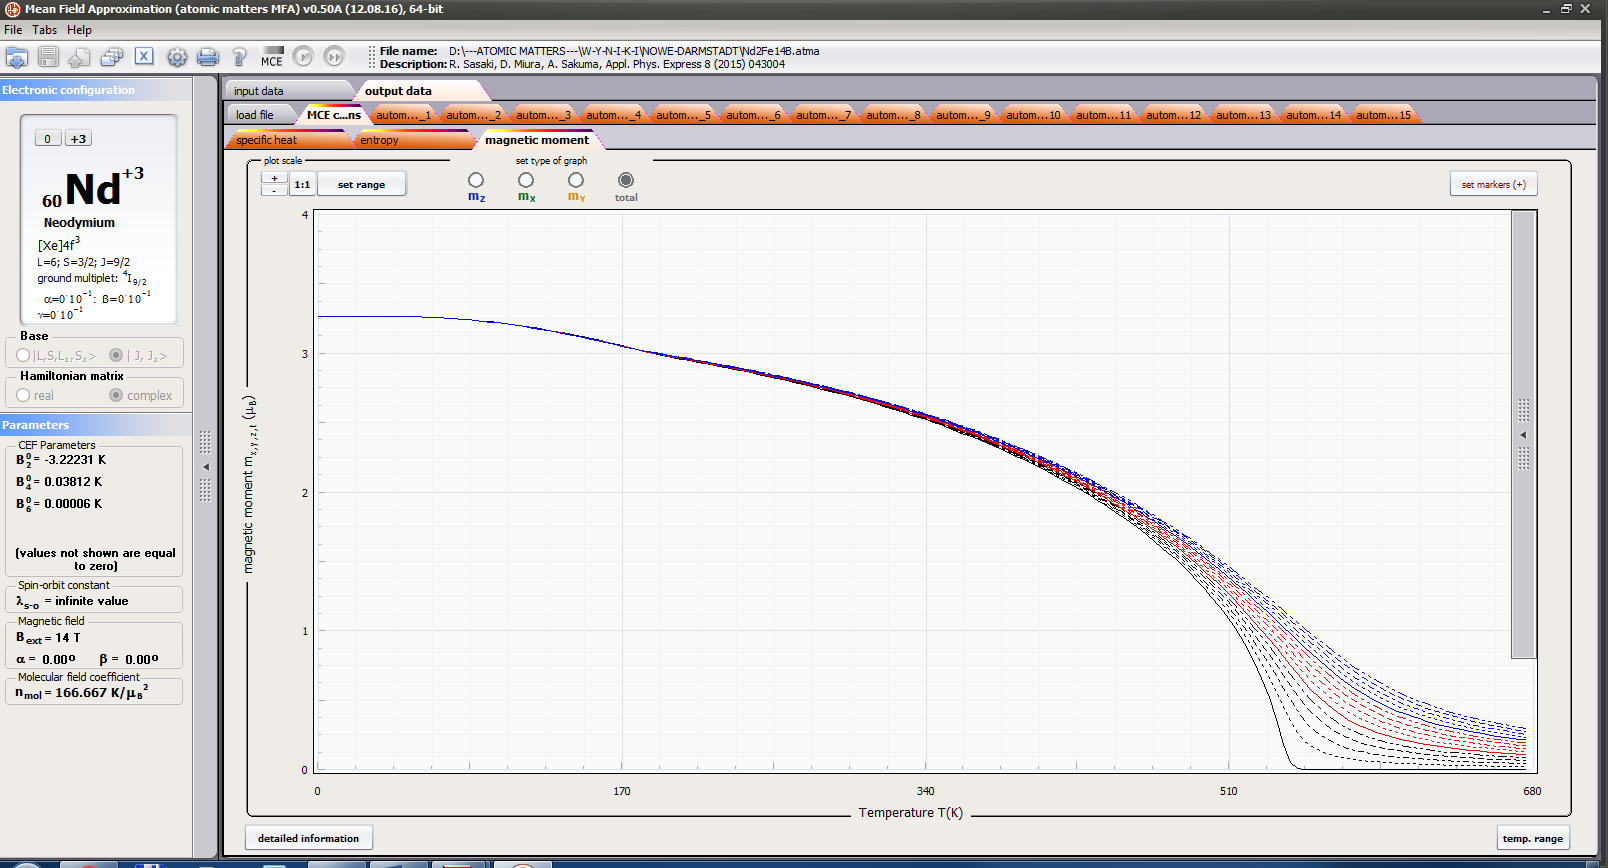Open settings with the gear icon
Viewport: 1608px width, 868px height.
click(177, 57)
